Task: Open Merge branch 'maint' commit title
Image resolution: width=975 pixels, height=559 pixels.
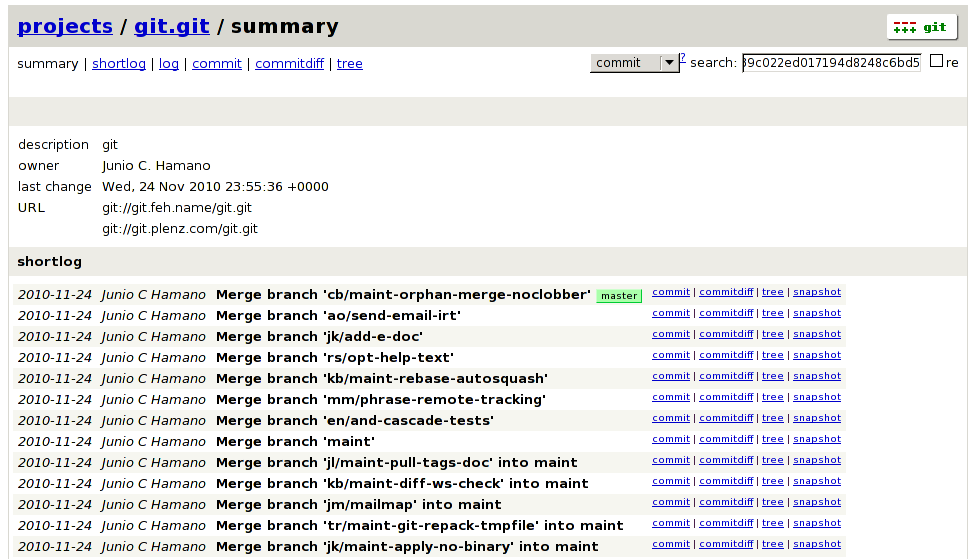Action: pyautogui.click(x=295, y=441)
